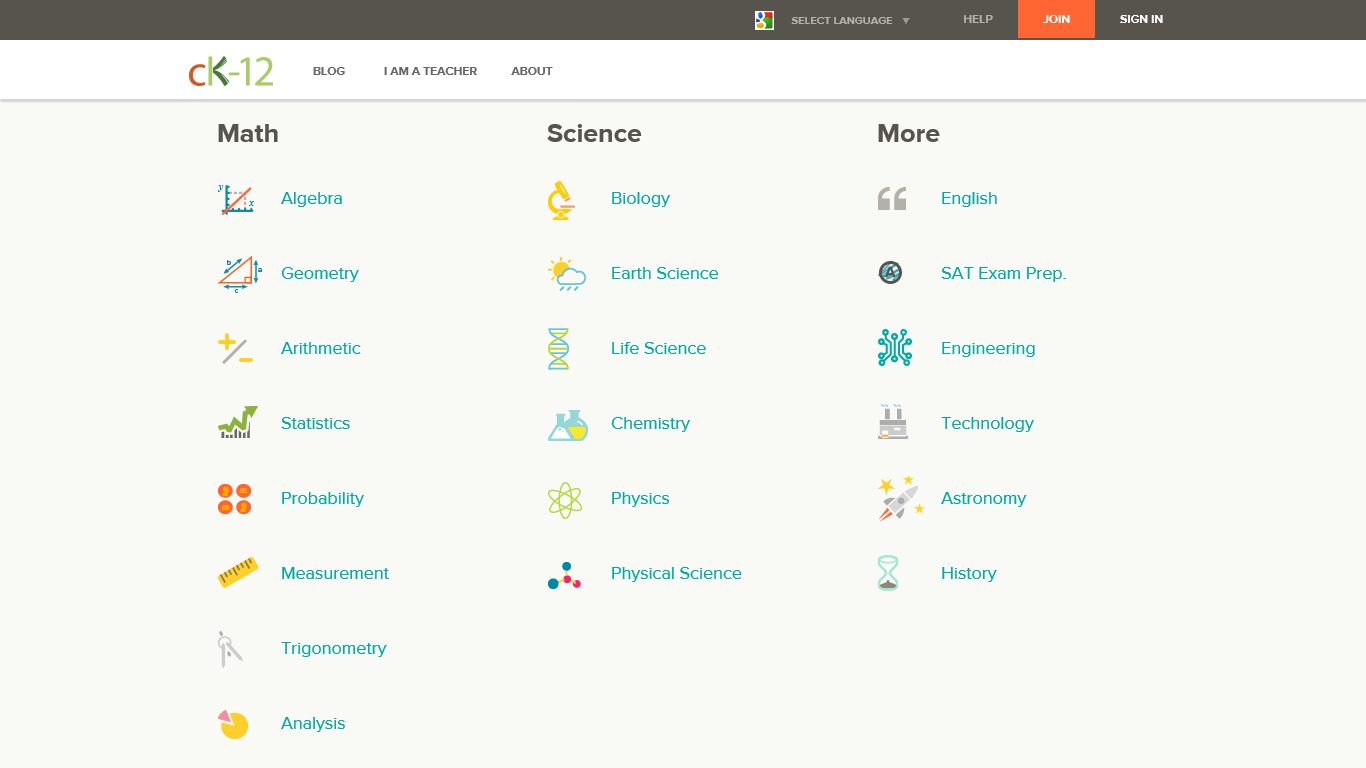Click the Physics atom icon
The width and height of the screenshot is (1366, 768).
coord(565,499)
